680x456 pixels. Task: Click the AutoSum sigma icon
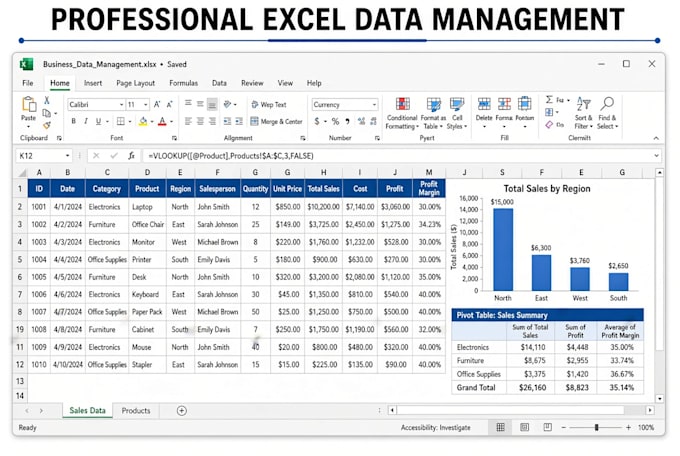(549, 100)
